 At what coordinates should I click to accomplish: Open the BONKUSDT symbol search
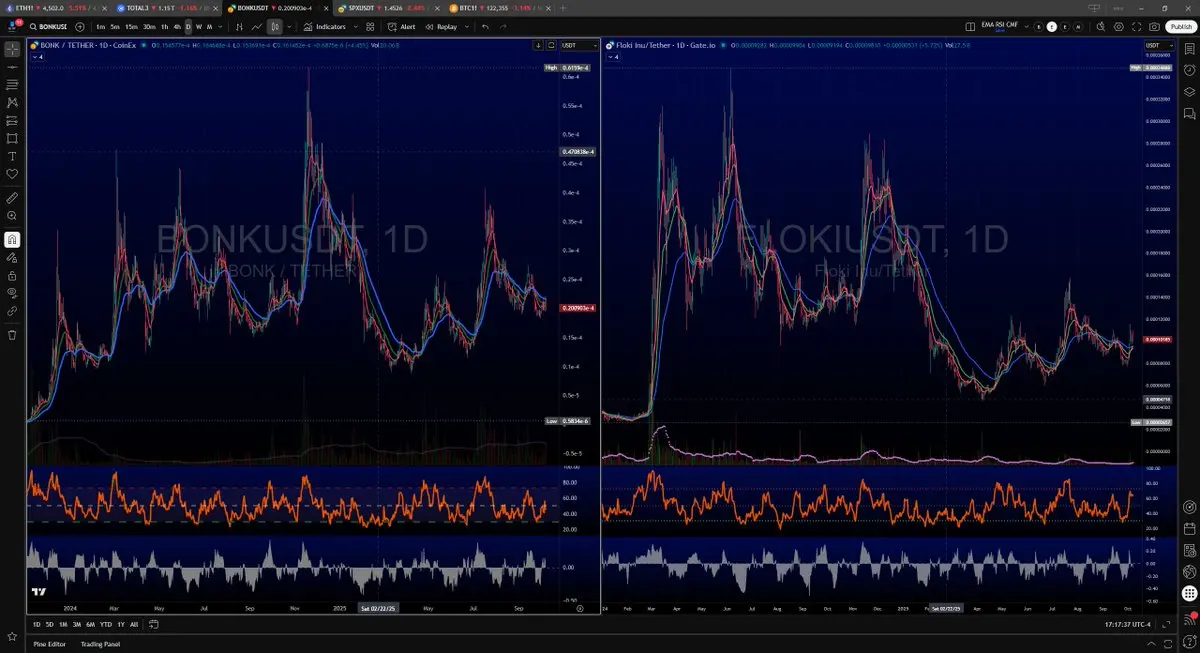[47, 26]
